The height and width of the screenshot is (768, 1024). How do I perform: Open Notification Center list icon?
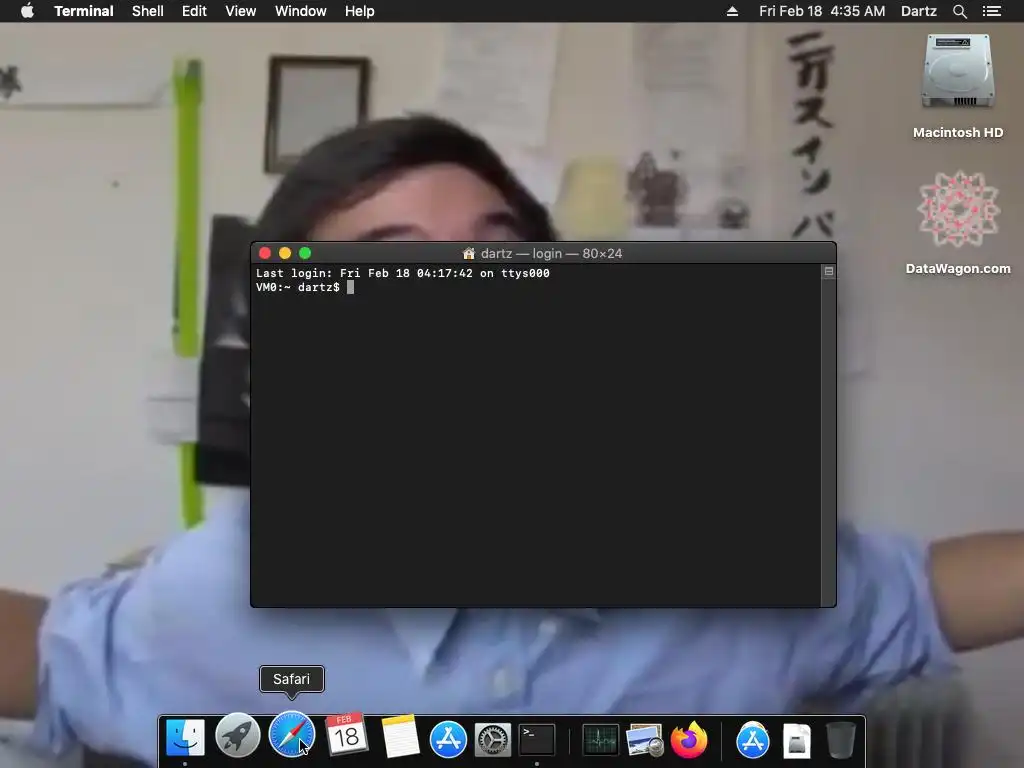coord(991,11)
